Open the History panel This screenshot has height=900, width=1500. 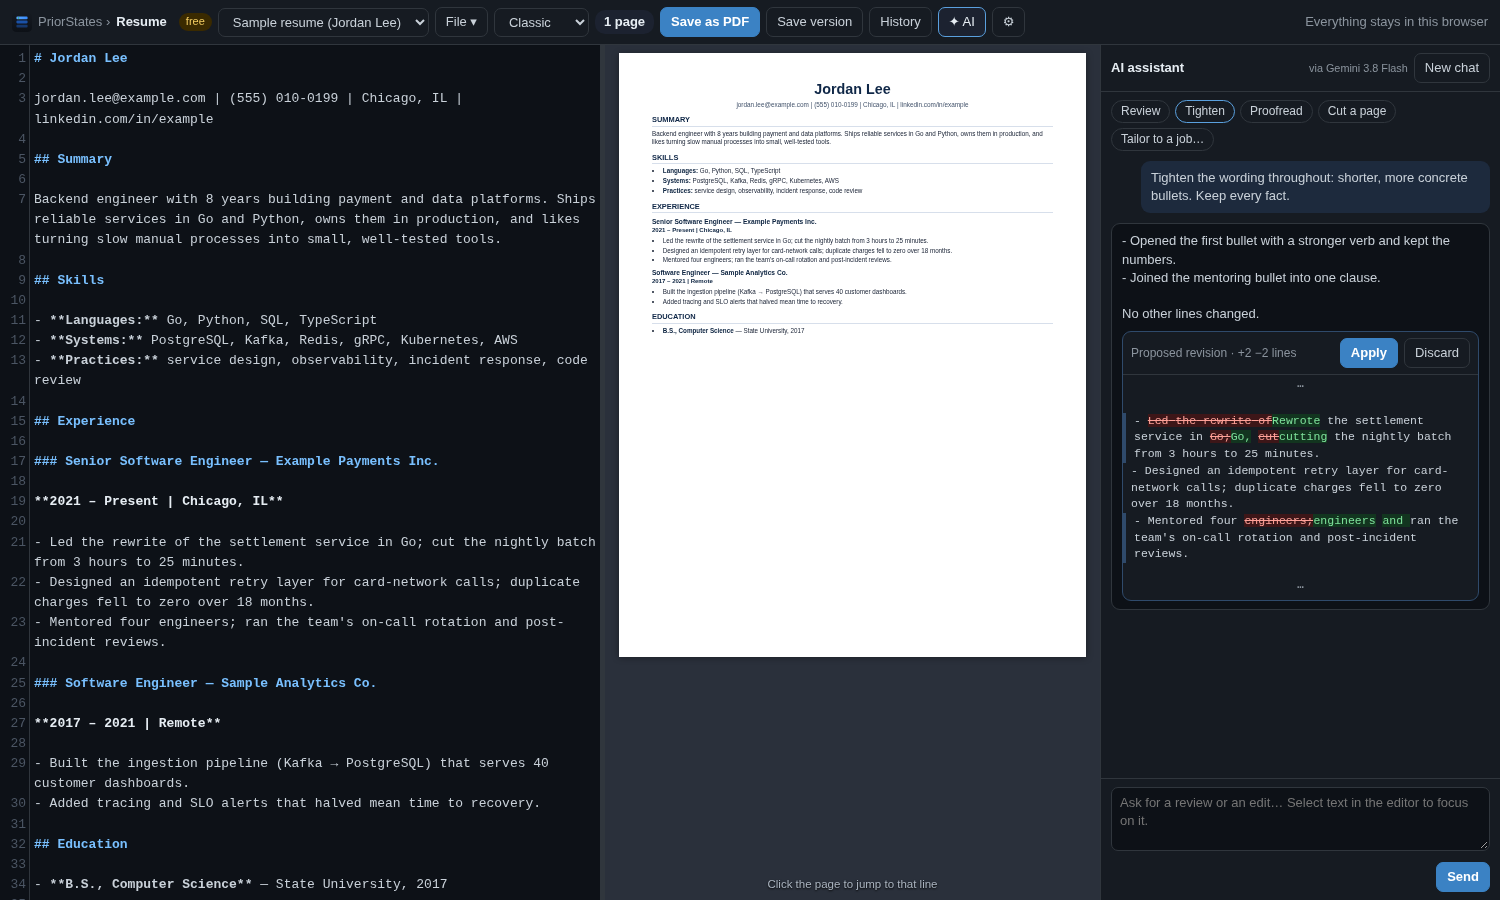(900, 22)
